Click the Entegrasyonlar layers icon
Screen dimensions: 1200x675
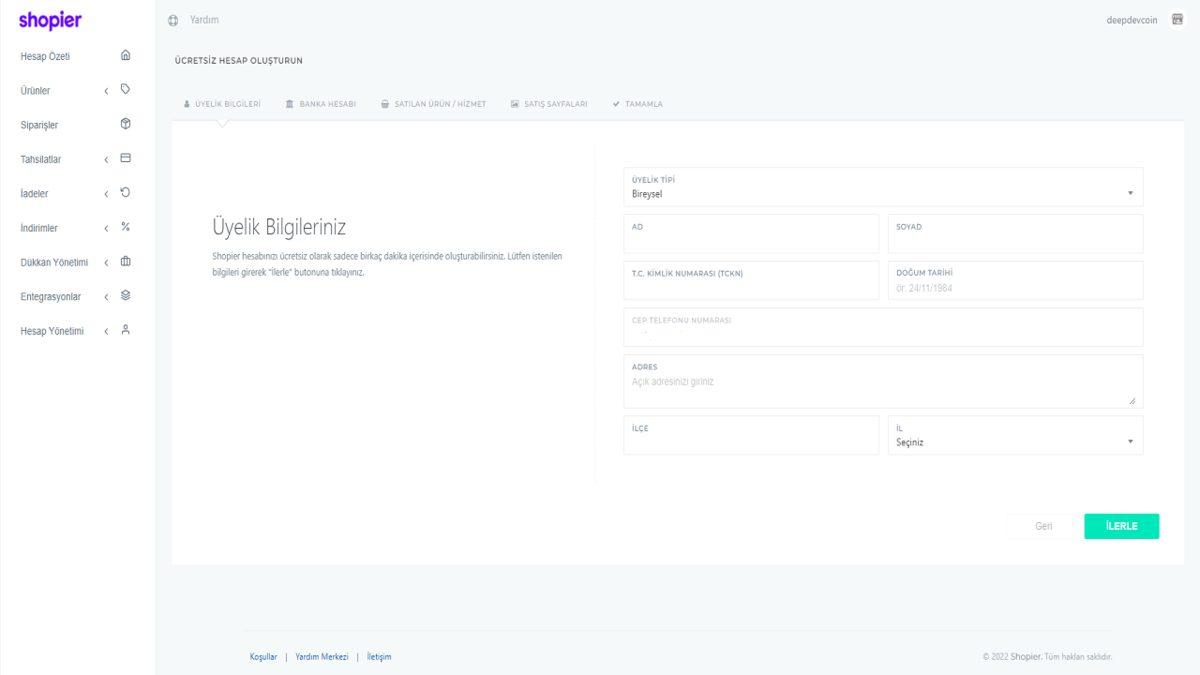tap(125, 296)
